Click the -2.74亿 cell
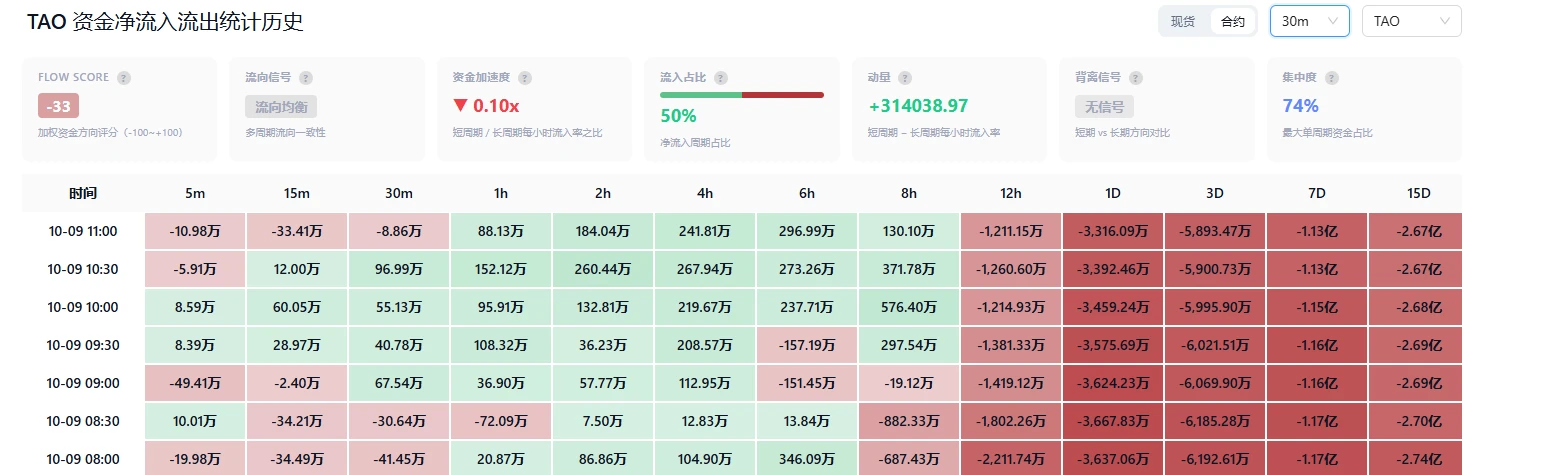The image size is (1543, 475). (1415, 459)
